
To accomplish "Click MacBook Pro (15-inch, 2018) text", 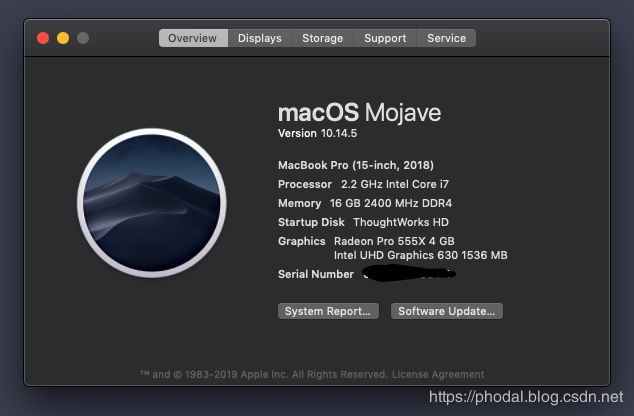I will (356, 165).
